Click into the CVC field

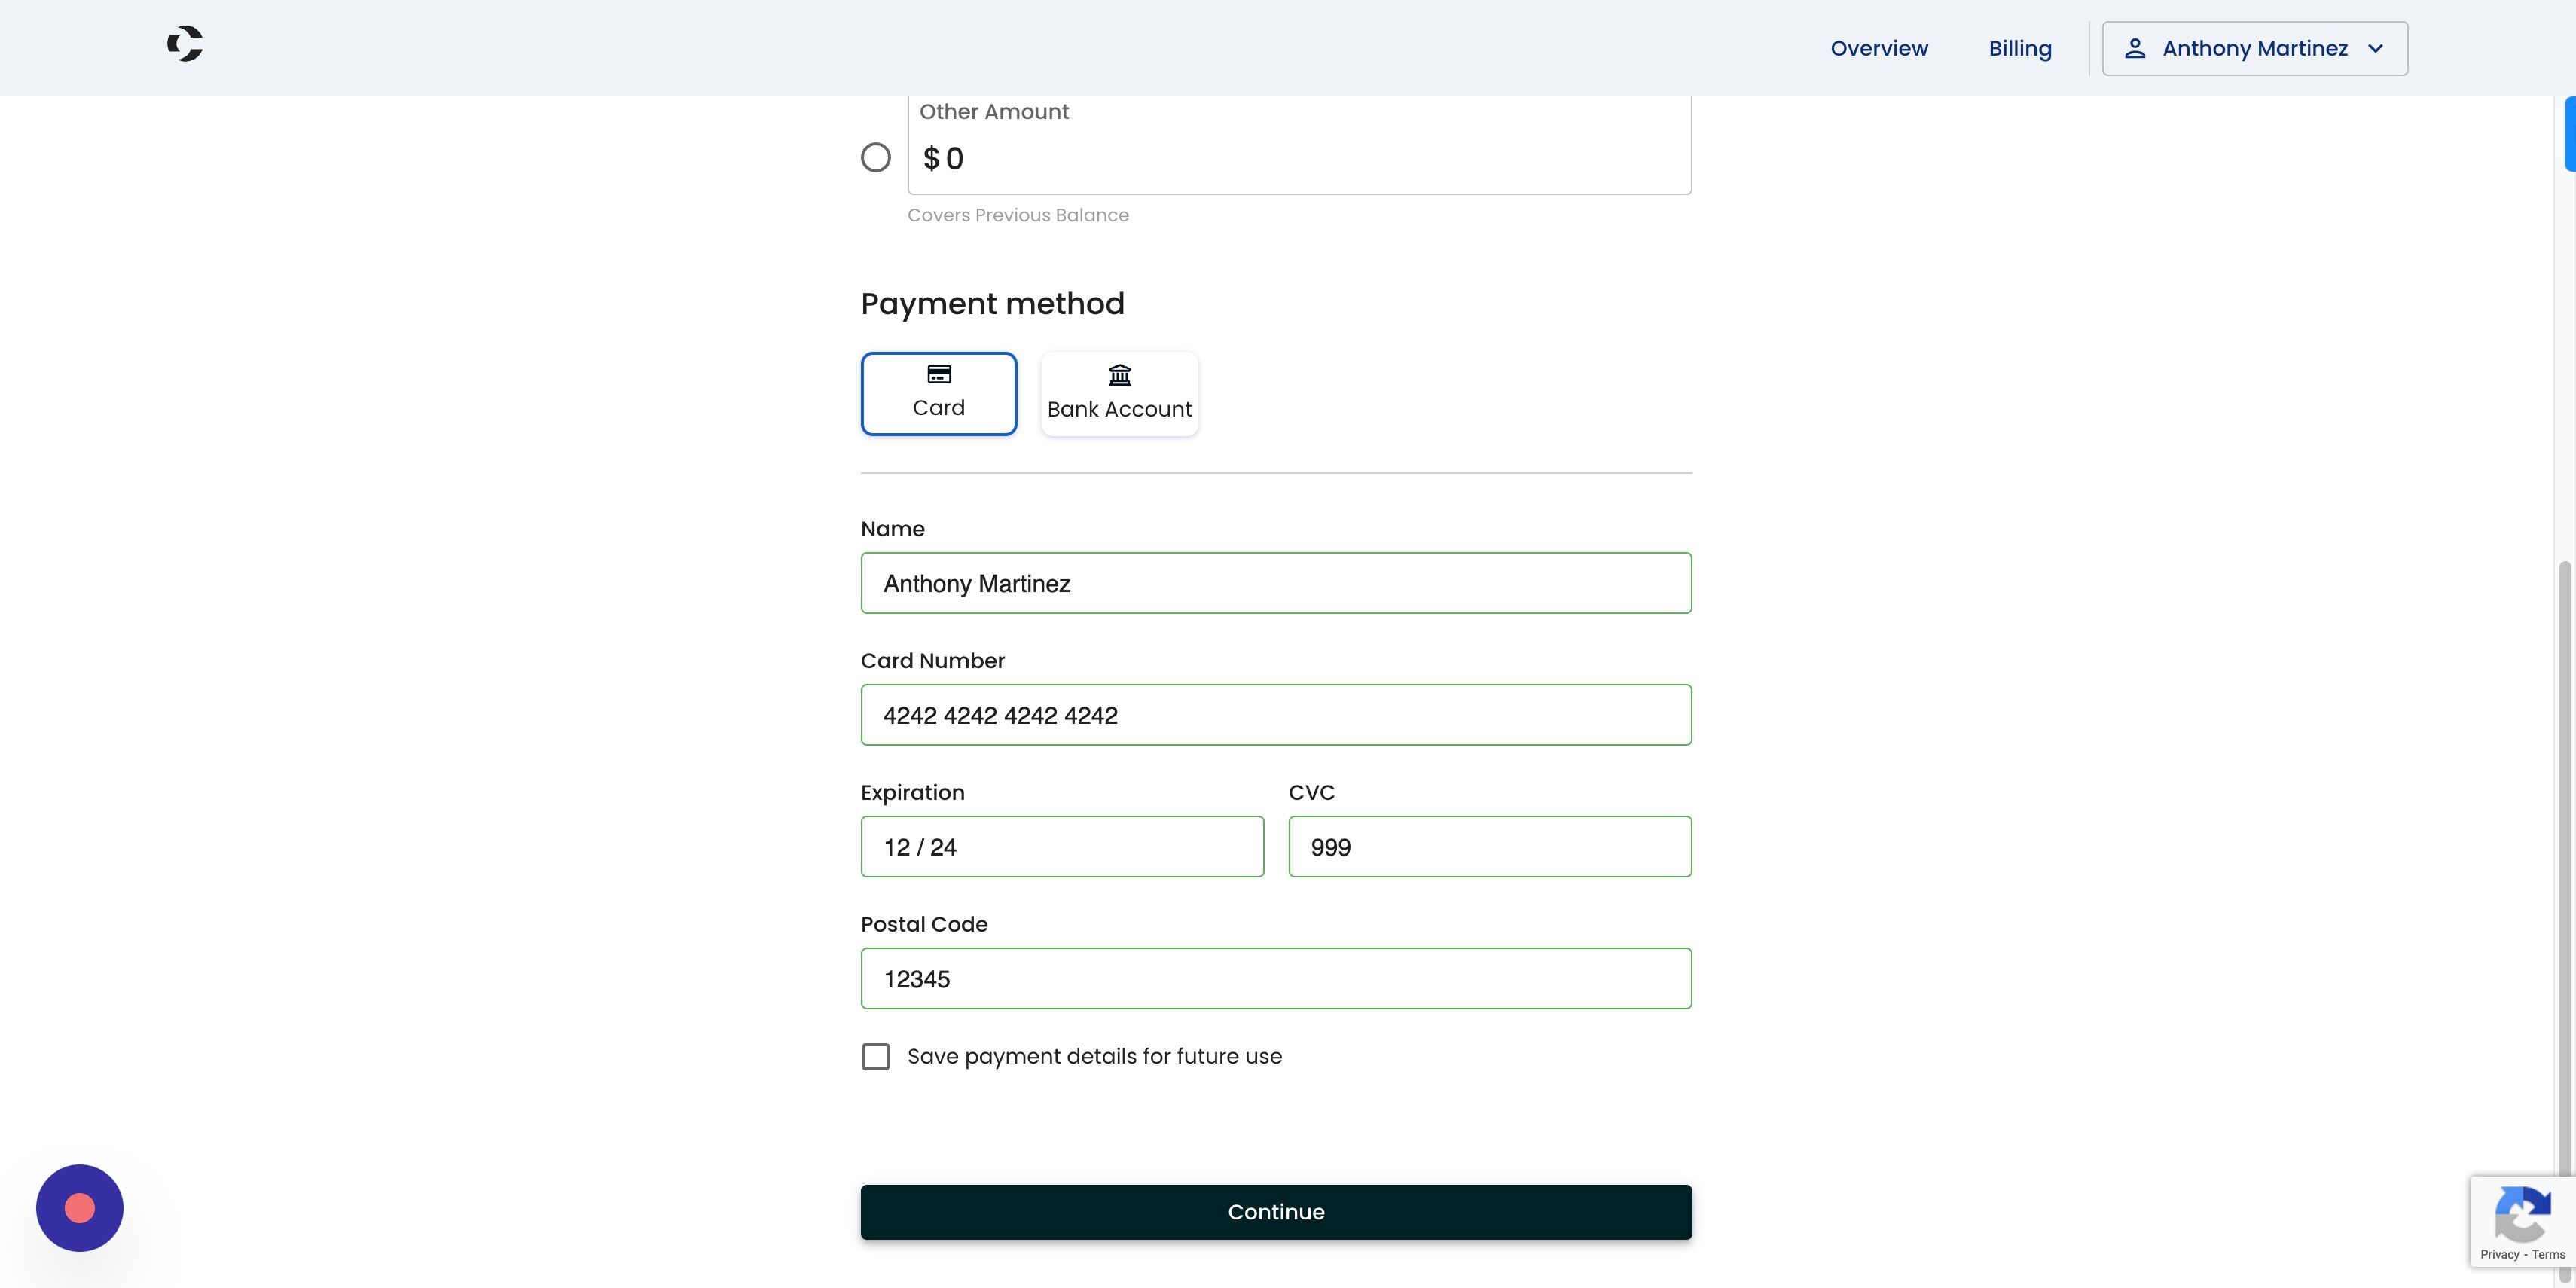click(x=1490, y=846)
